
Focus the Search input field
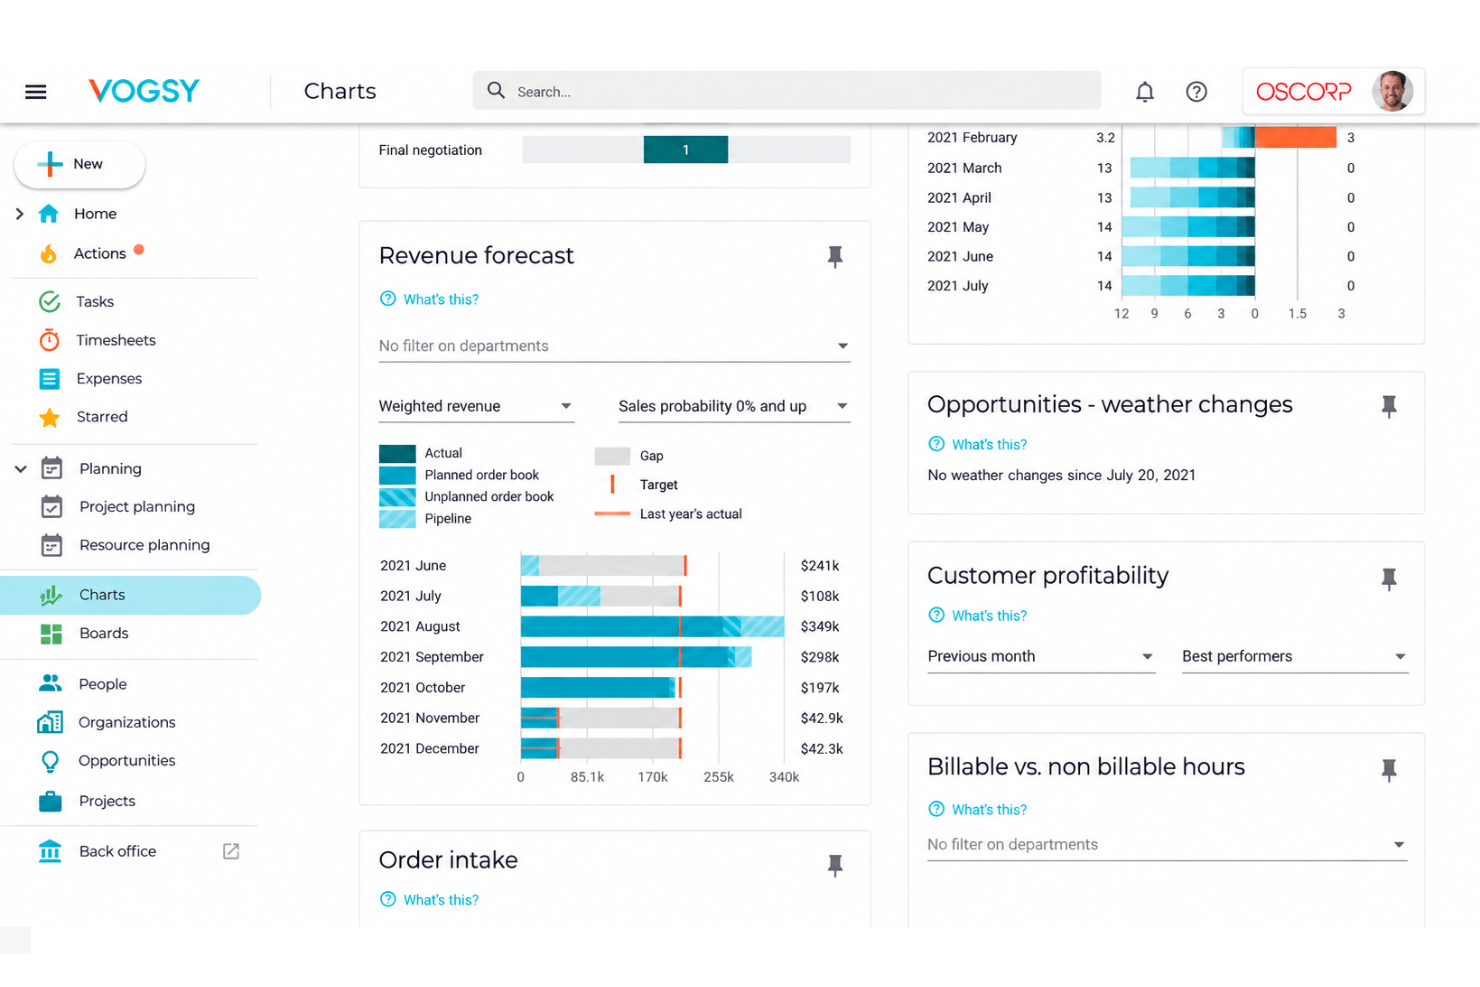pyautogui.click(x=787, y=91)
